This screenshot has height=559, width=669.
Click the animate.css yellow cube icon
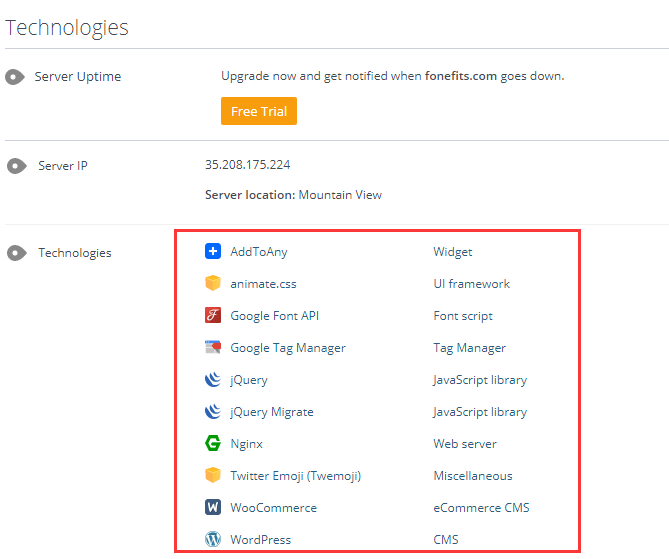(212, 284)
